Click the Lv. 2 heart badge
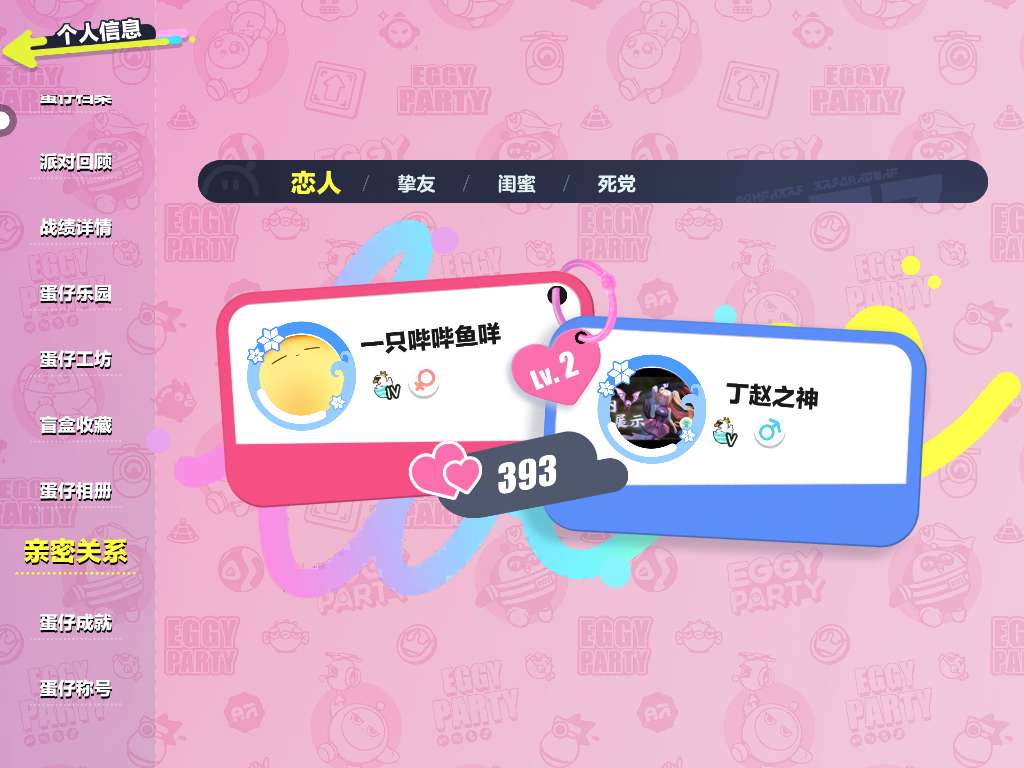 pos(556,370)
